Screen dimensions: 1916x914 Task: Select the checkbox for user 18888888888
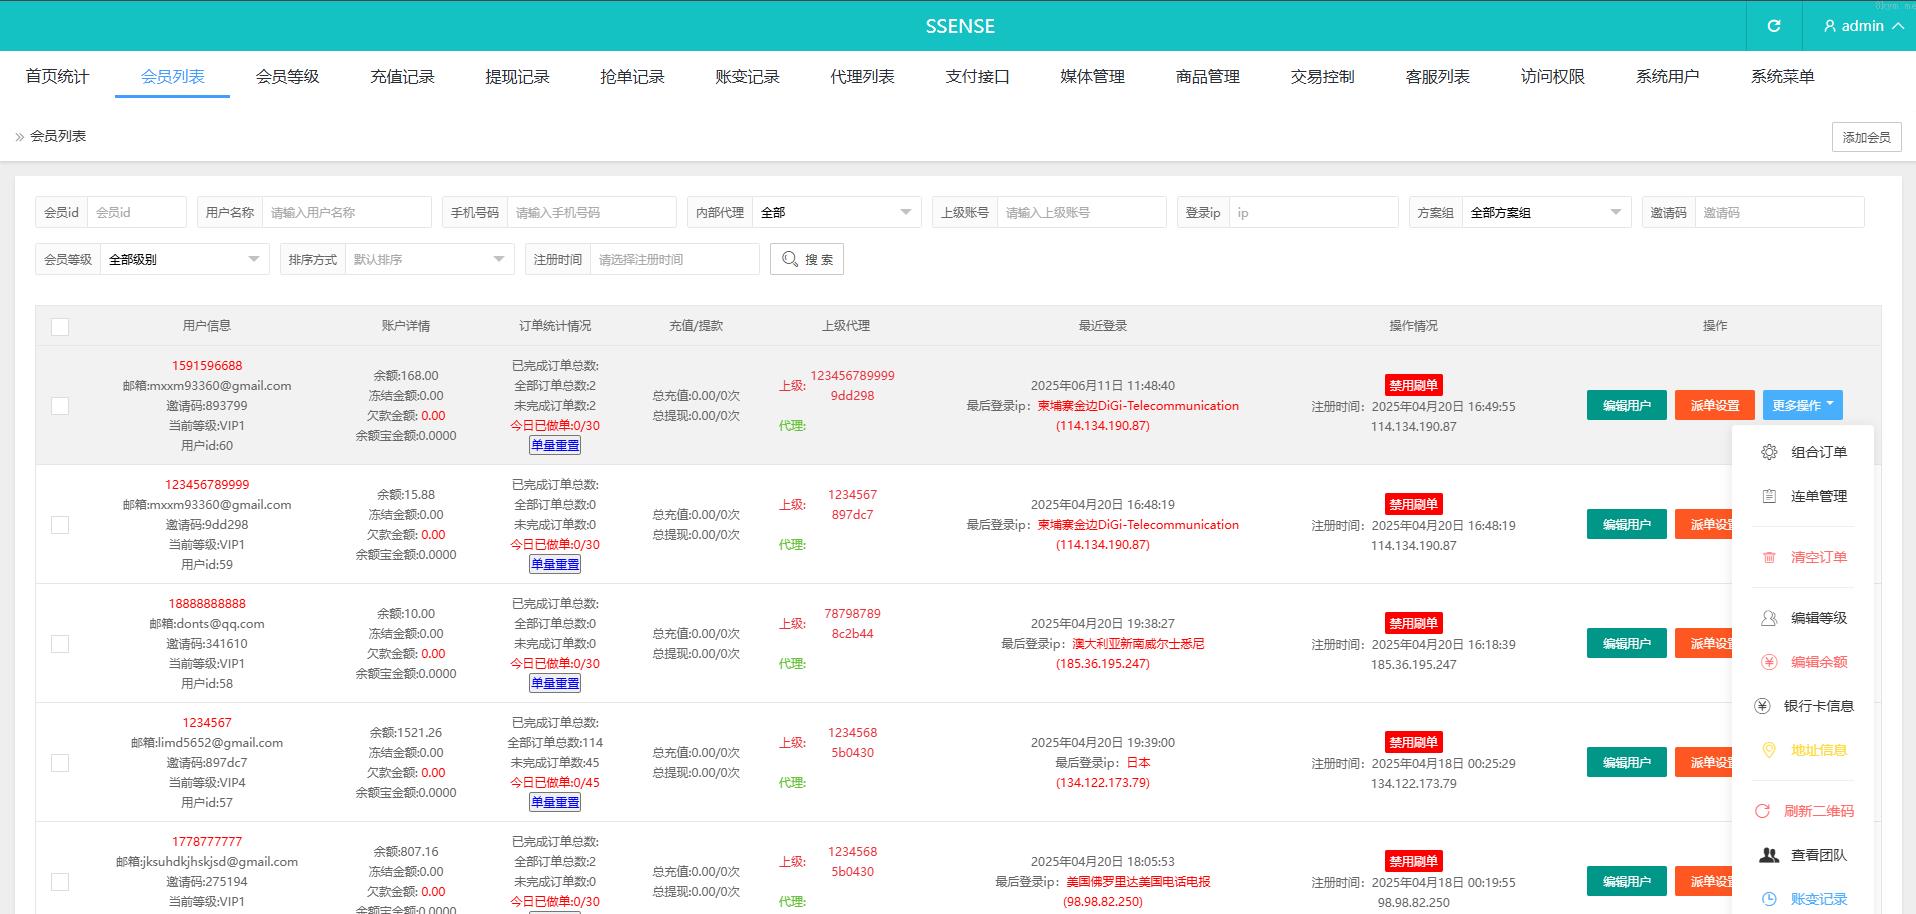coord(60,644)
